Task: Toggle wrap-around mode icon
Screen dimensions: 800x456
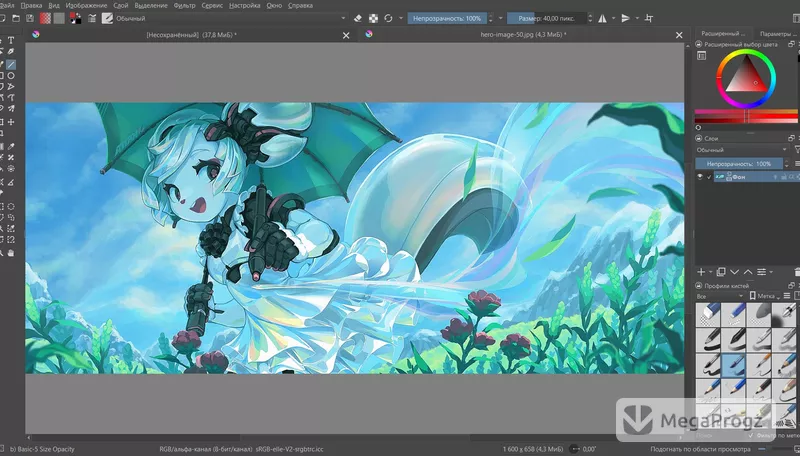Action: (x=649, y=18)
